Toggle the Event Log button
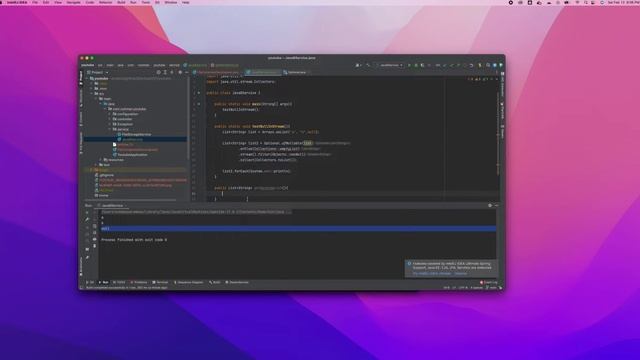640x360 pixels. (x=489, y=282)
